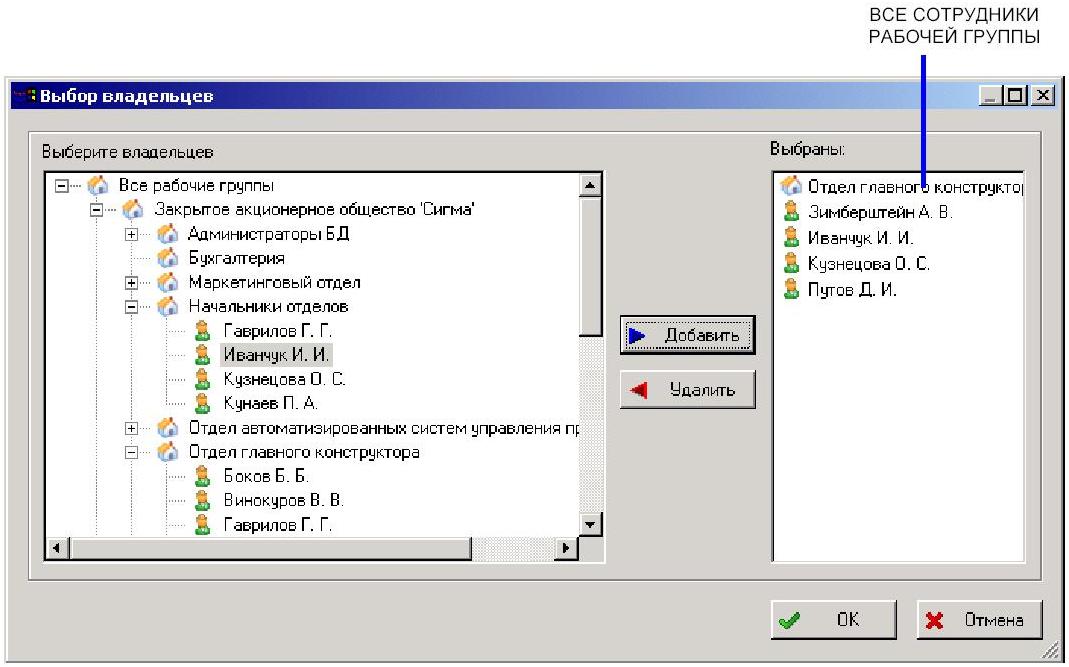
Task: Click the user icon of Зимберштейн А. В. in selected list
Action: coord(792,212)
